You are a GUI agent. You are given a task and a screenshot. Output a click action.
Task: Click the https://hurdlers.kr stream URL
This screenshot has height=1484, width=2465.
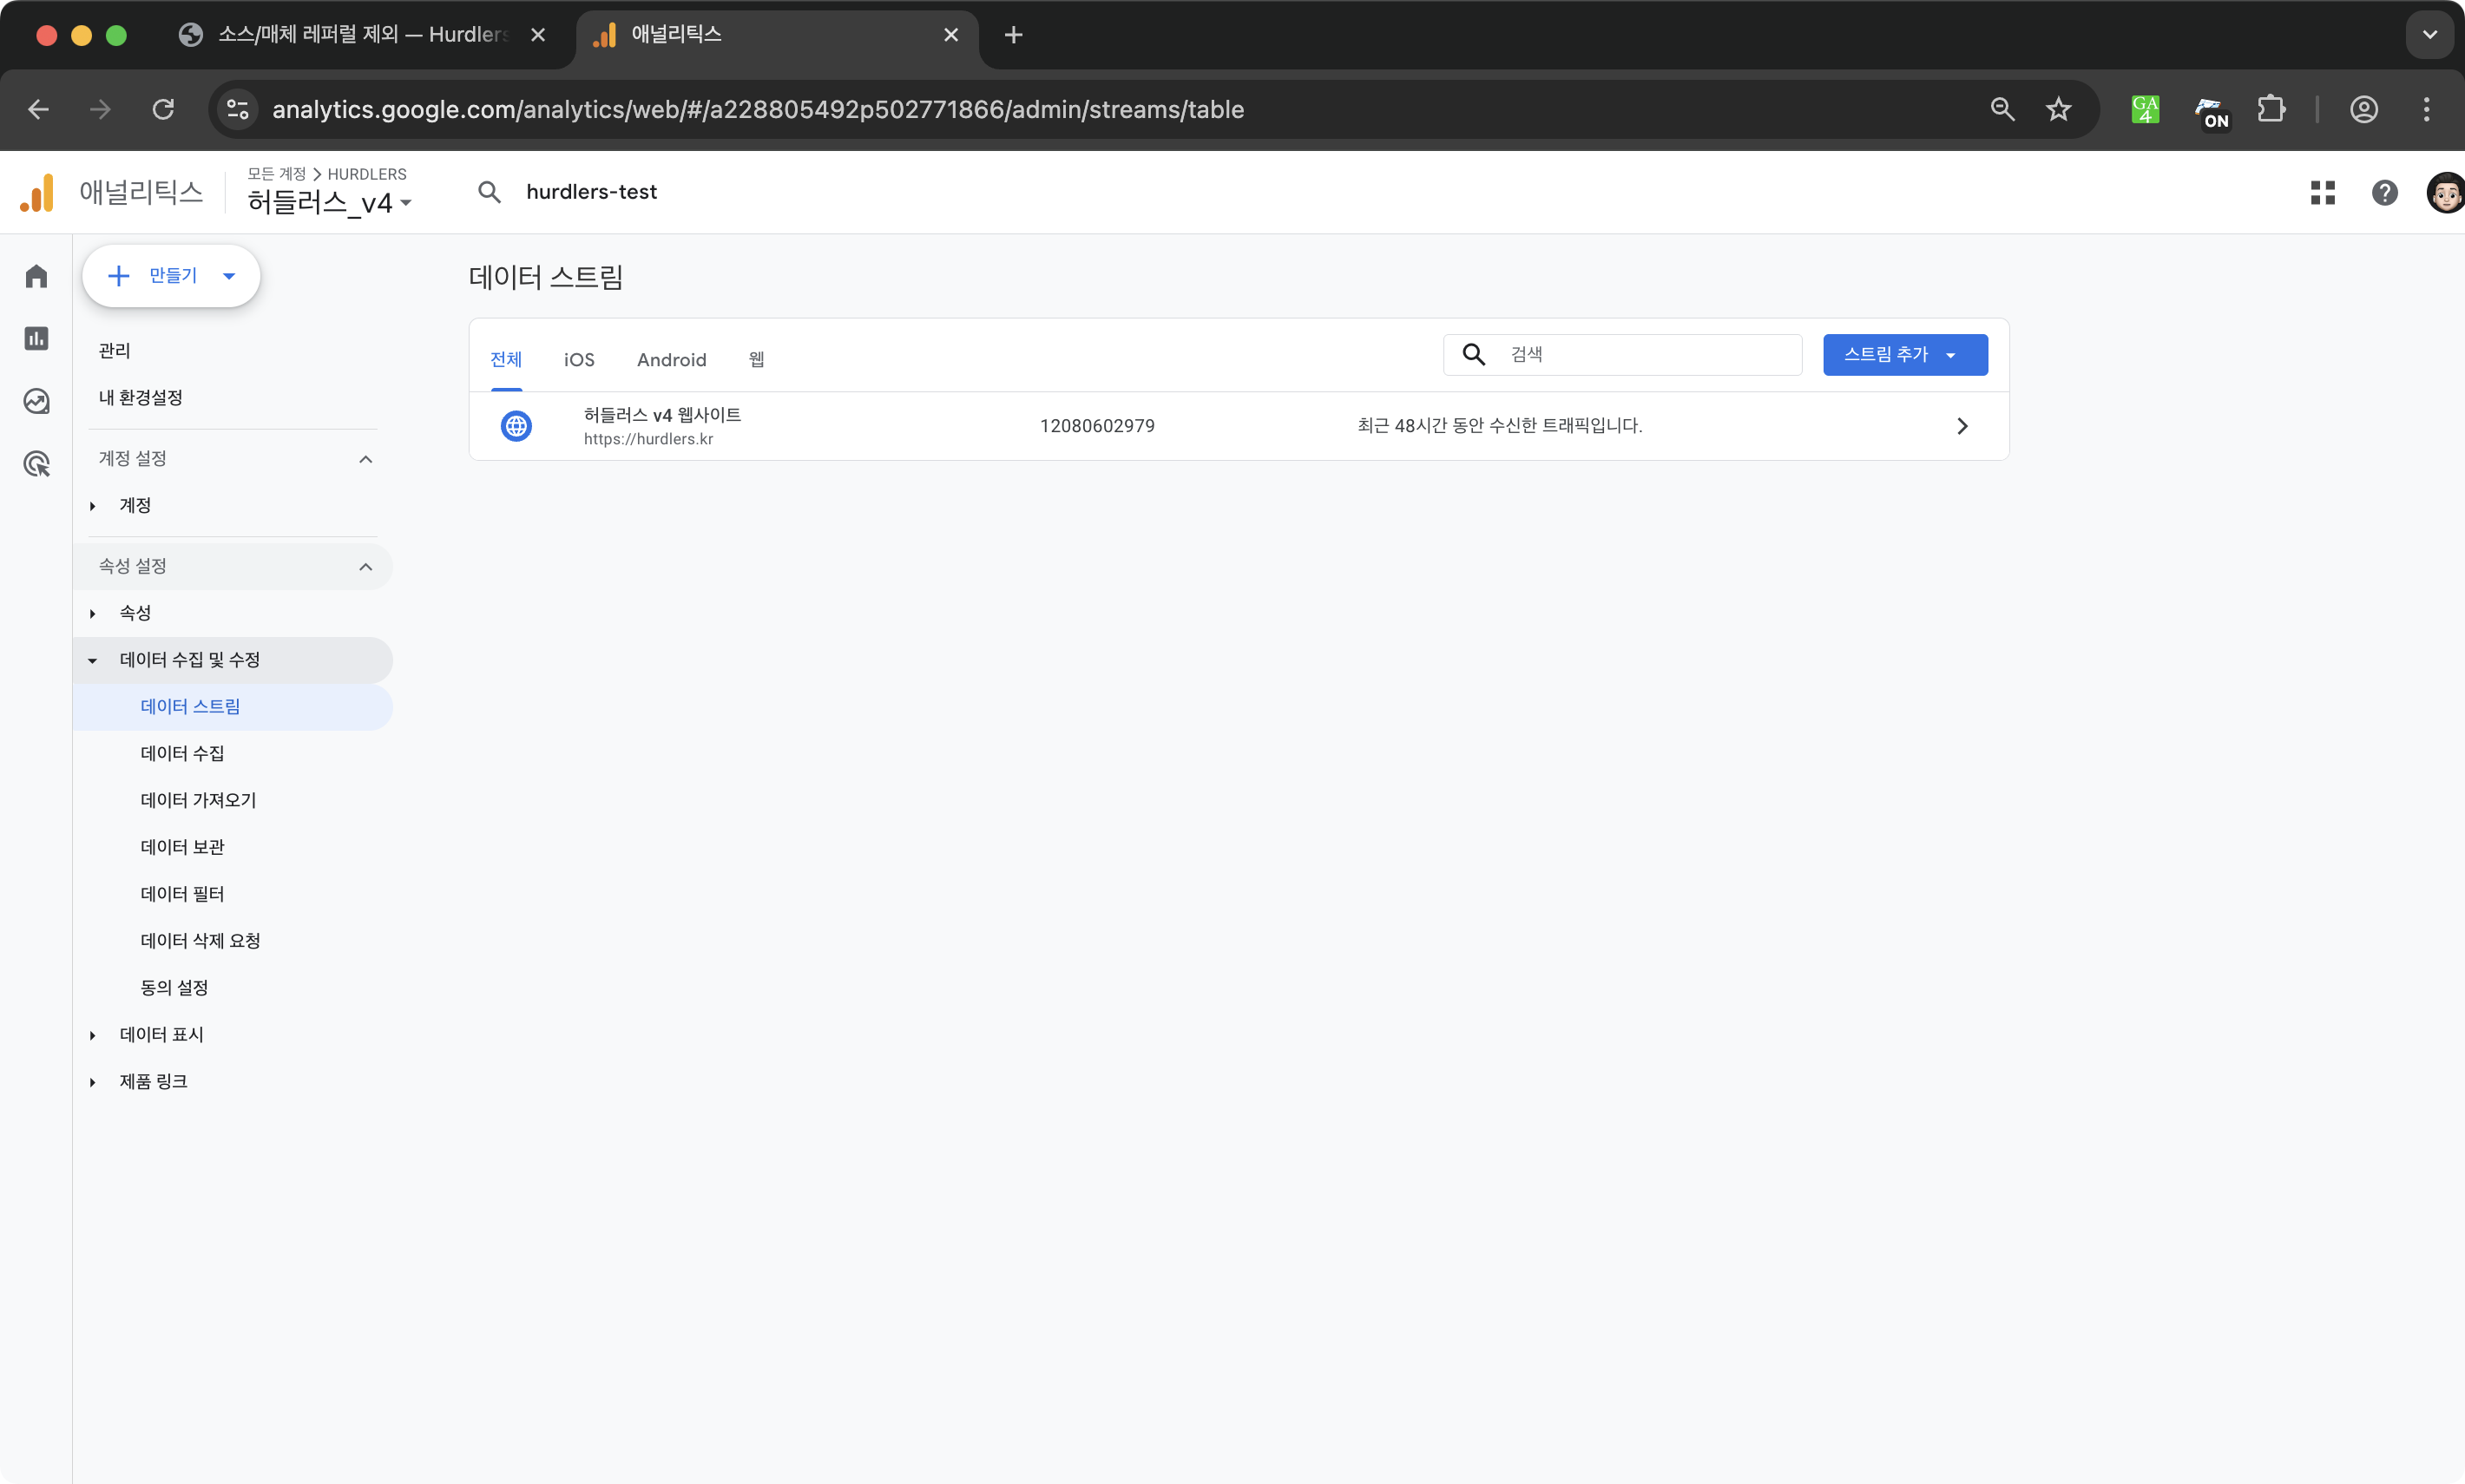pyautogui.click(x=649, y=439)
